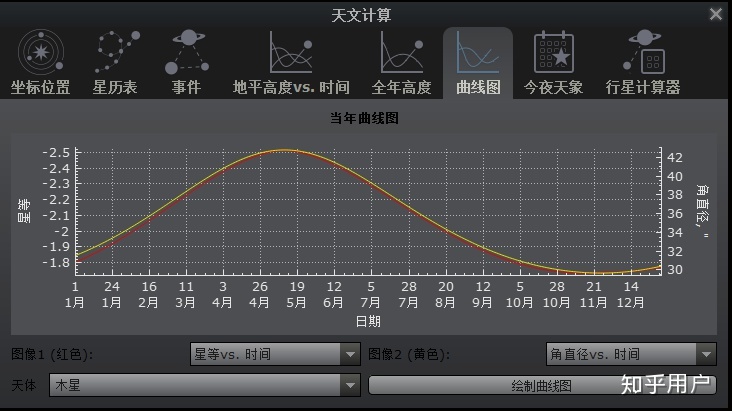Image resolution: width=732 pixels, height=411 pixels.
Task: Open the 木星 celestial body dropdown
Action: [x=204, y=385]
